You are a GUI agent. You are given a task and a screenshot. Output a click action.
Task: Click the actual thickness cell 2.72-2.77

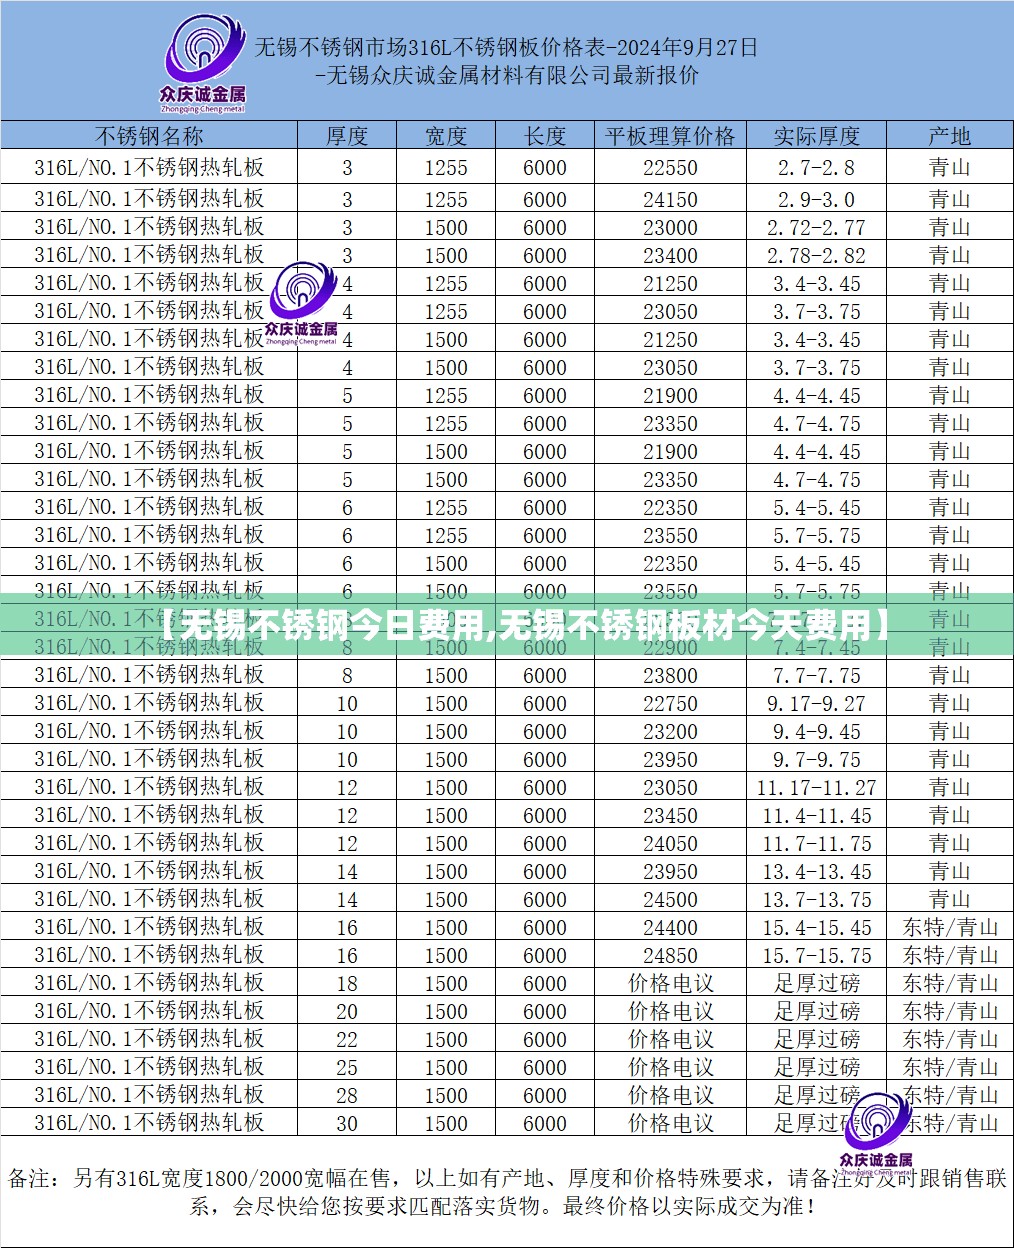click(x=816, y=227)
